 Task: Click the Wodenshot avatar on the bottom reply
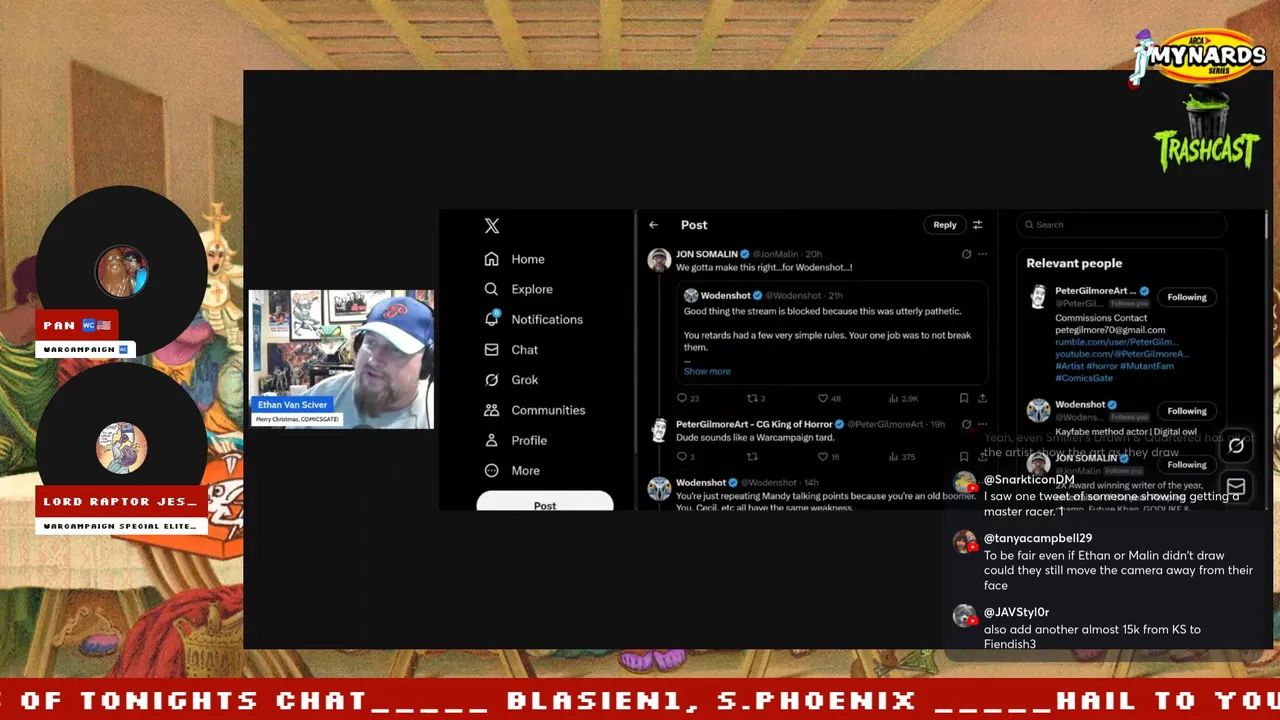click(659, 488)
